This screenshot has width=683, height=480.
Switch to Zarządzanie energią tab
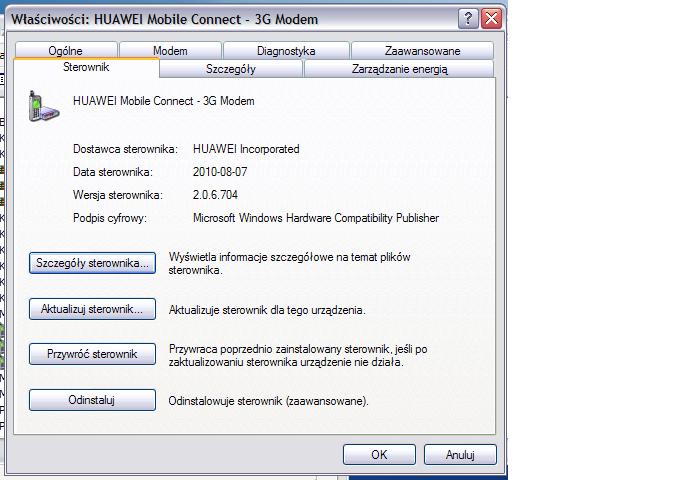pos(399,69)
